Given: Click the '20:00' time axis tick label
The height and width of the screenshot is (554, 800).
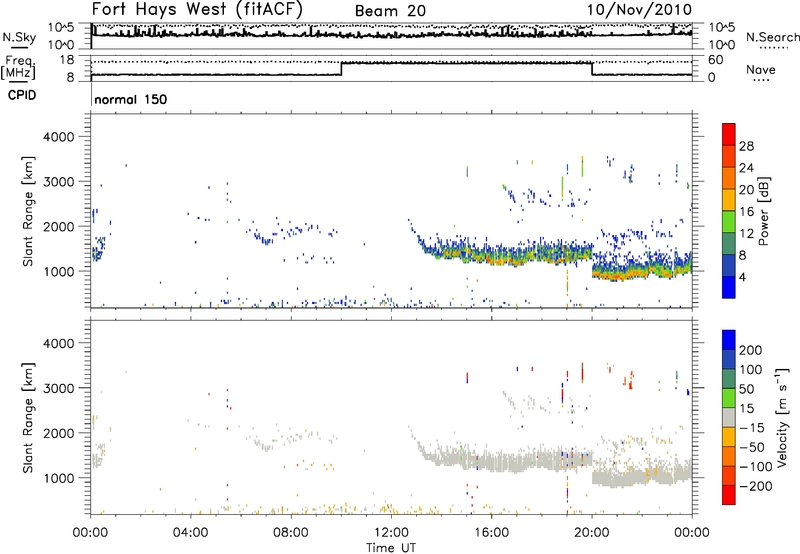Looking at the screenshot, I should 591,533.
